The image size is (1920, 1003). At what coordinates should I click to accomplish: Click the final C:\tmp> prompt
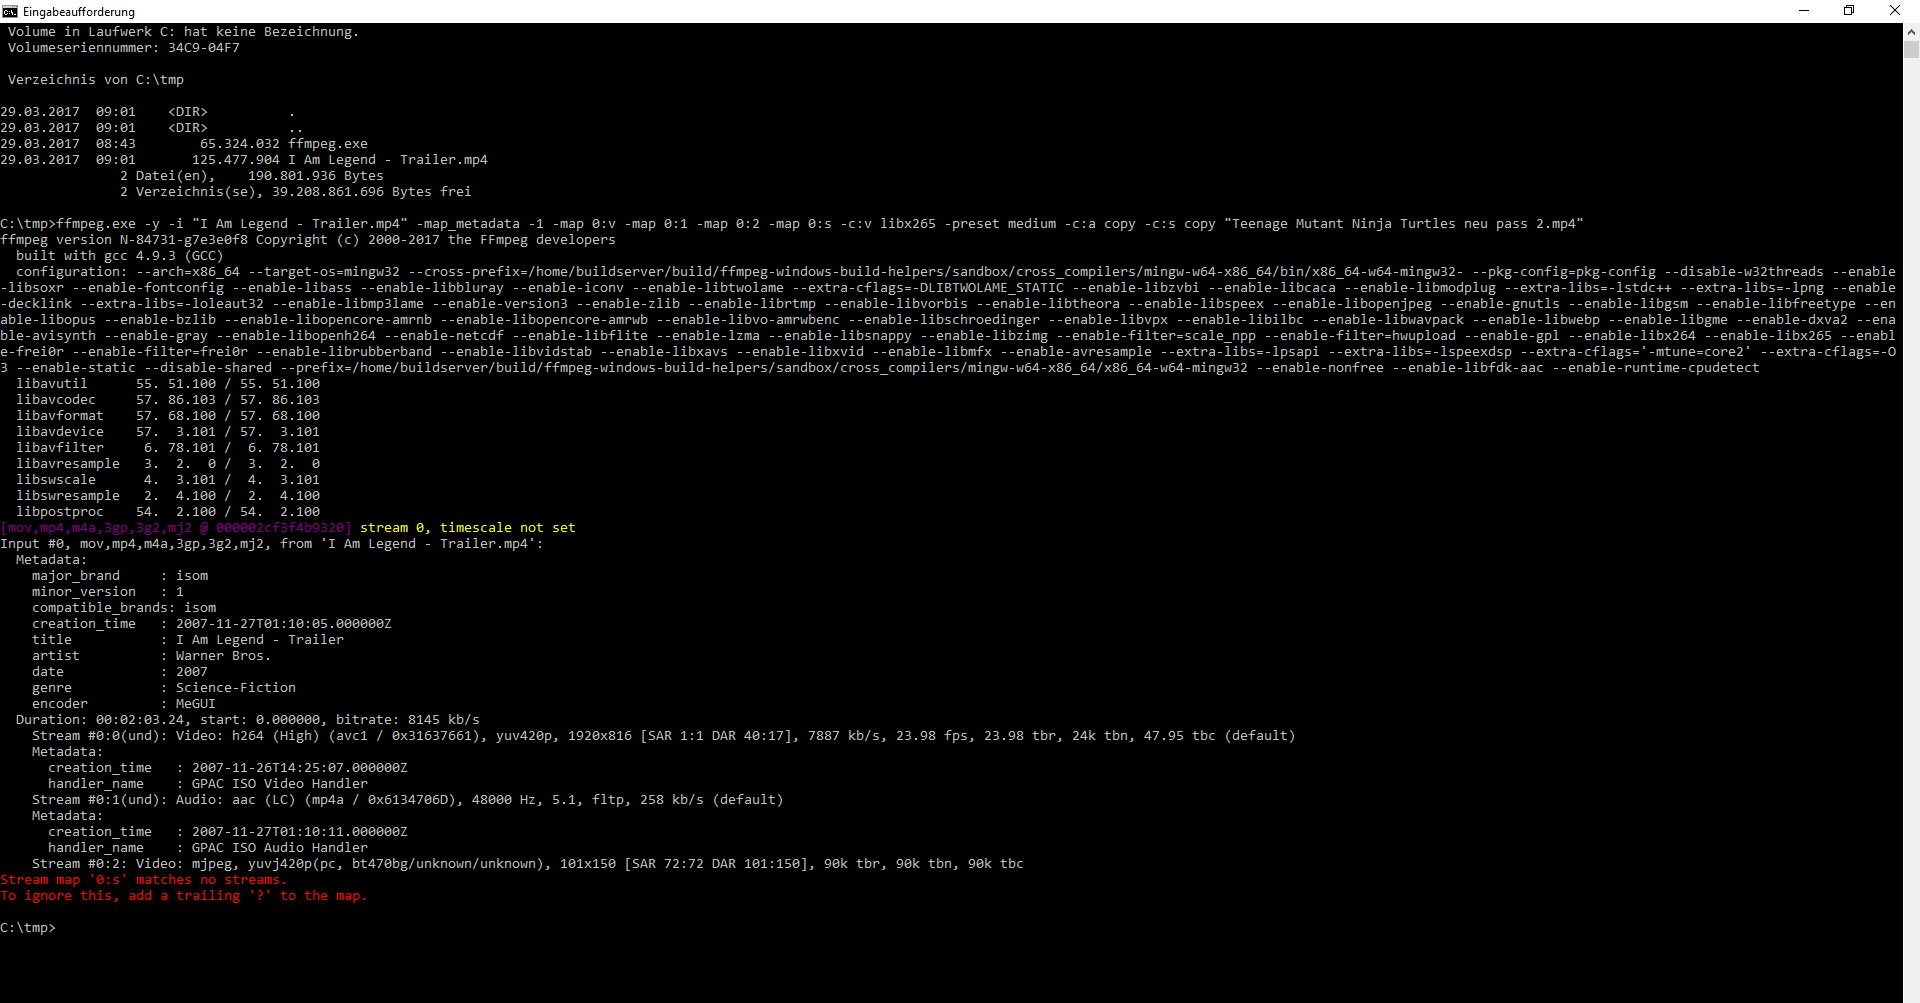tap(28, 928)
